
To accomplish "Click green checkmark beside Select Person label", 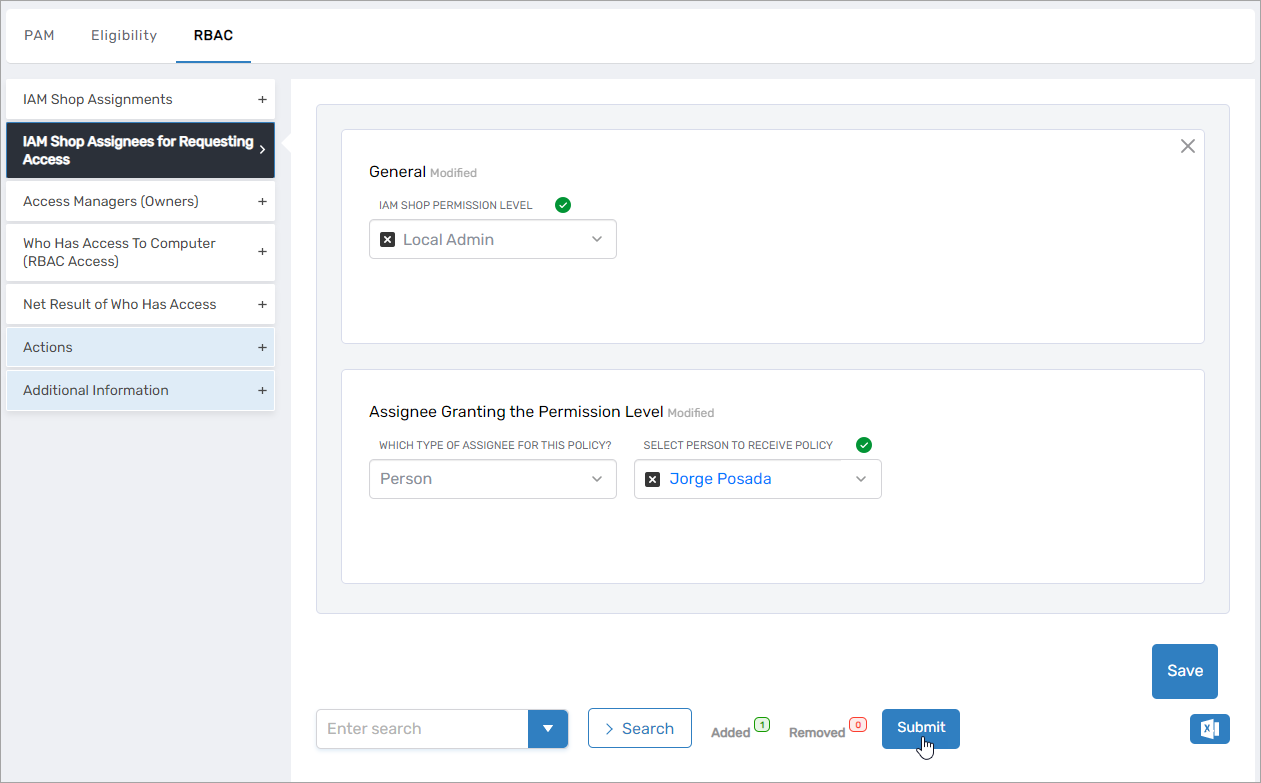I will click(x=864, y=445).
